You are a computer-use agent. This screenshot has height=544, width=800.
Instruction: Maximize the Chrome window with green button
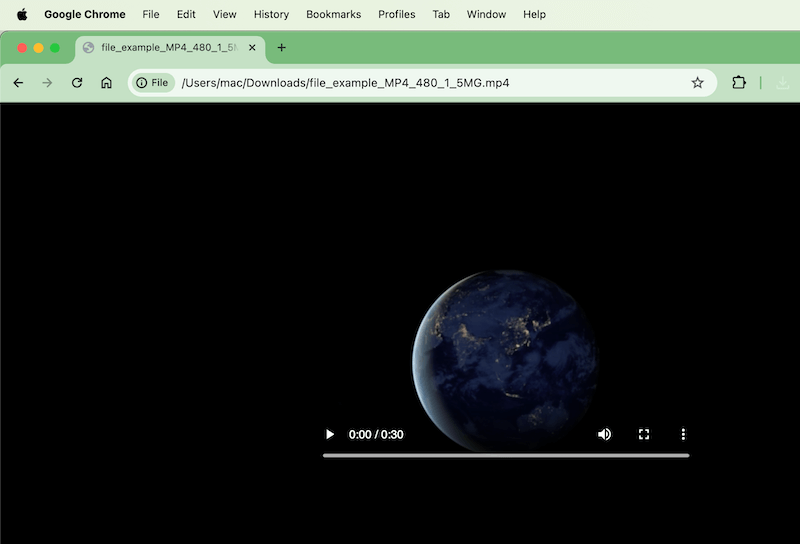click(55, 48)
